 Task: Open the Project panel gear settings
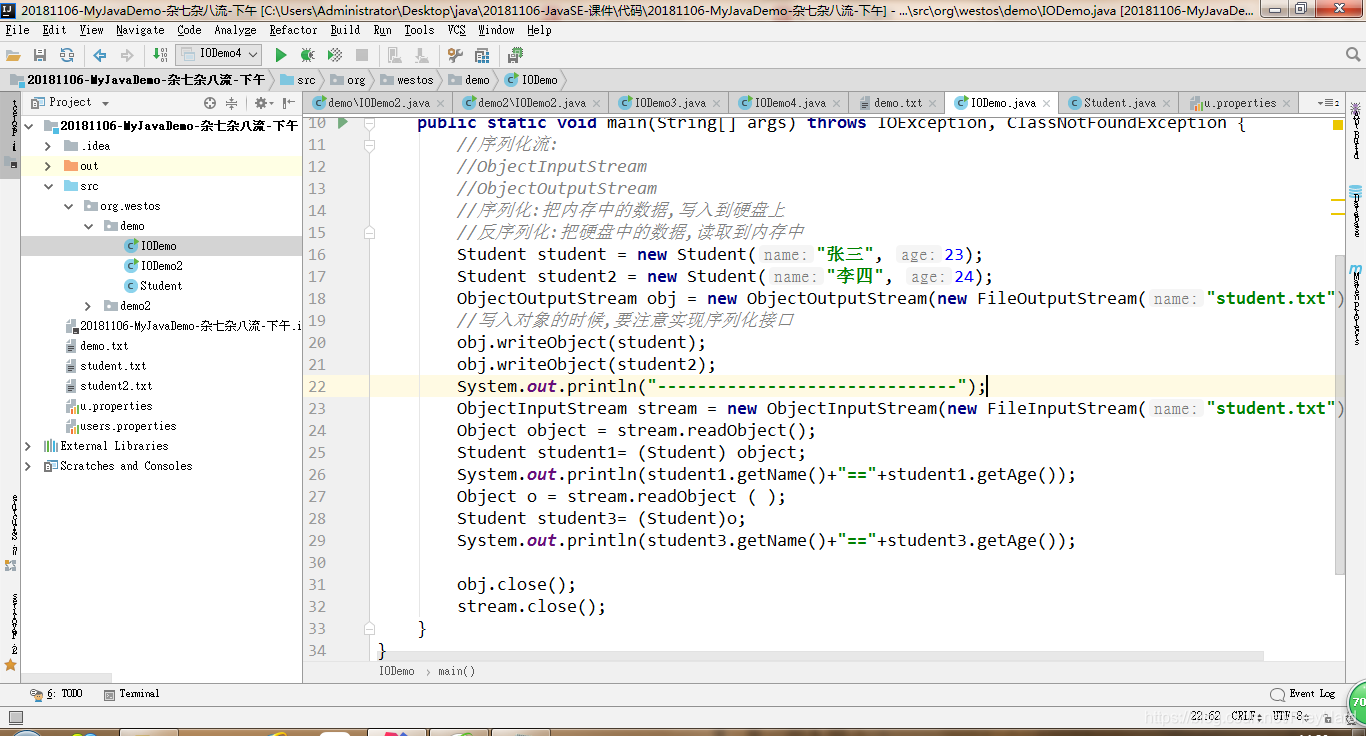tap(263, 103)
